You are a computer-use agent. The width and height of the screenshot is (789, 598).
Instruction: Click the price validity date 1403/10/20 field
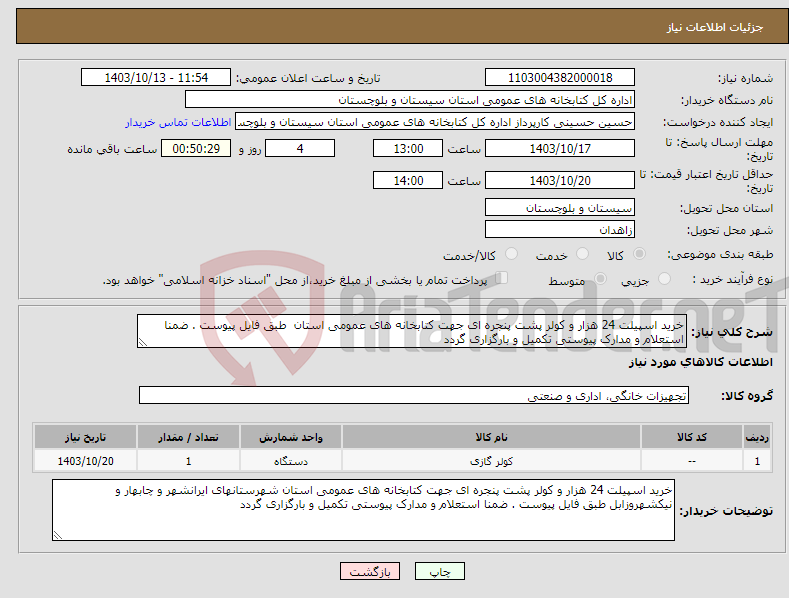pos(560,180)
